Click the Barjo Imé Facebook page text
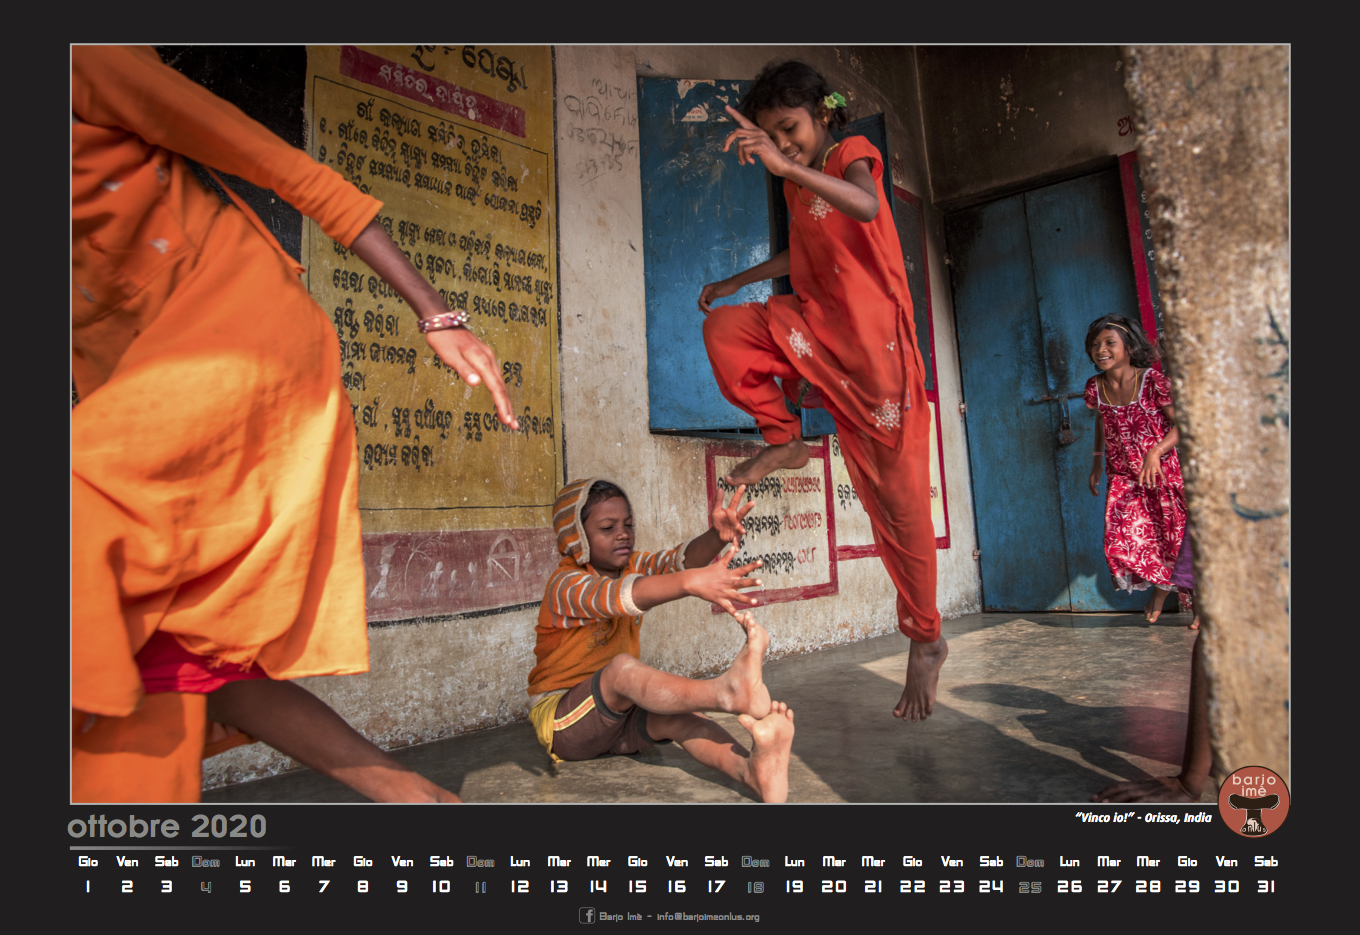This screenshot has height=935, width=1360. (x=620, y=916)
